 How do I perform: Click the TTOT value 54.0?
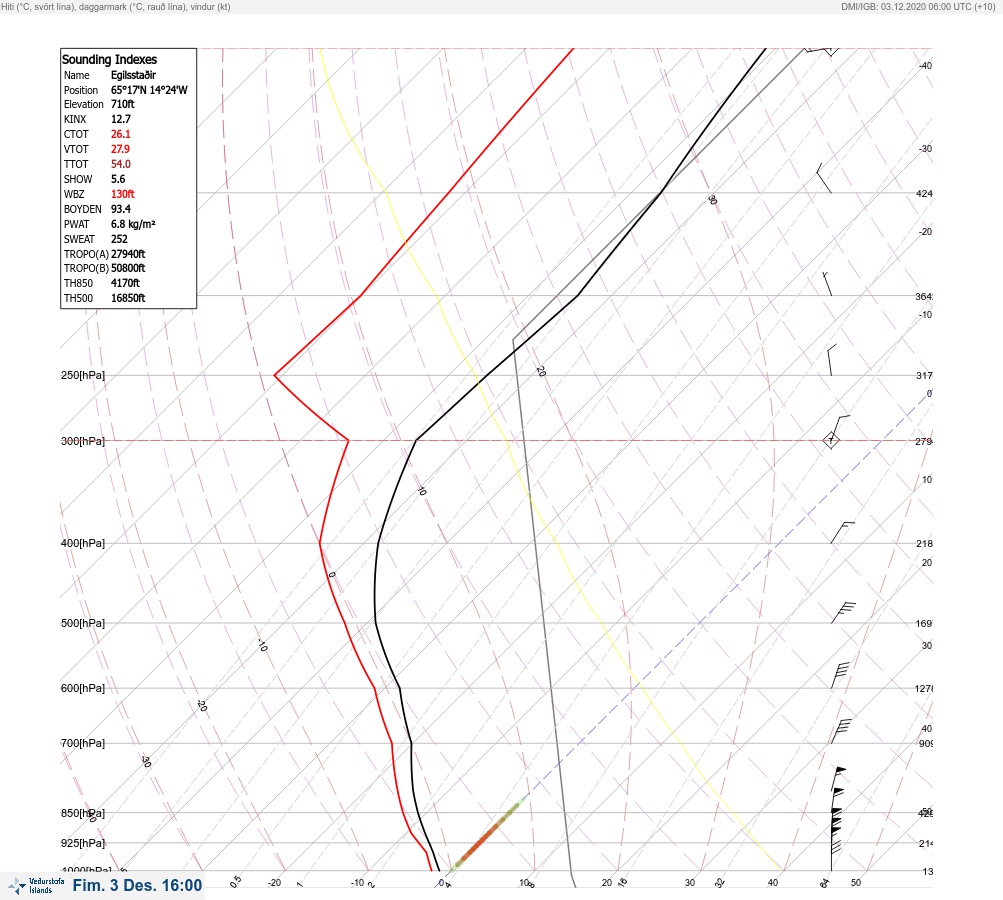pyautogui.click(x=120, y=164)
